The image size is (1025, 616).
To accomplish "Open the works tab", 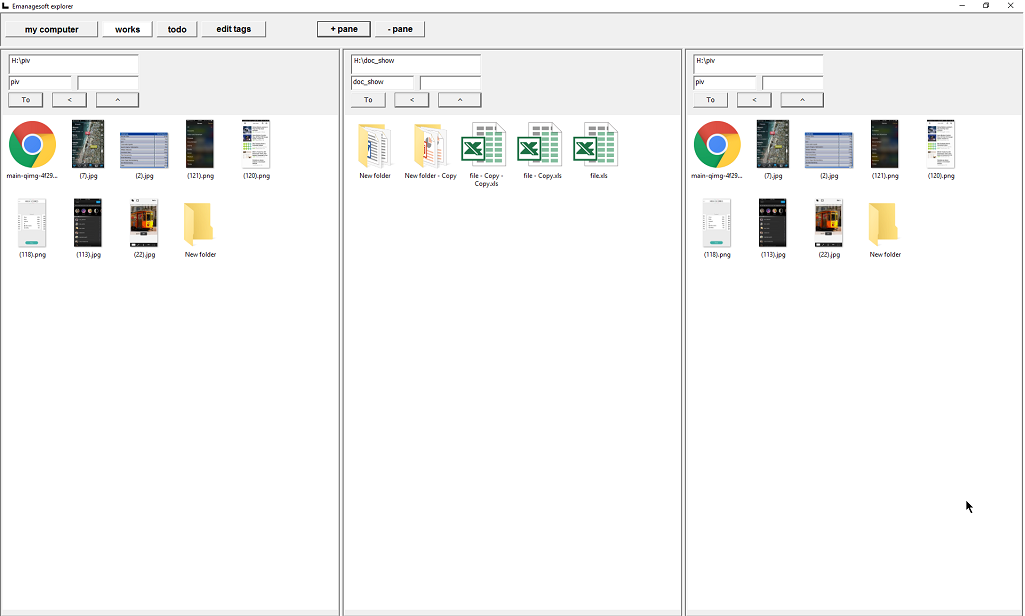I will click(x=127, y=29).
